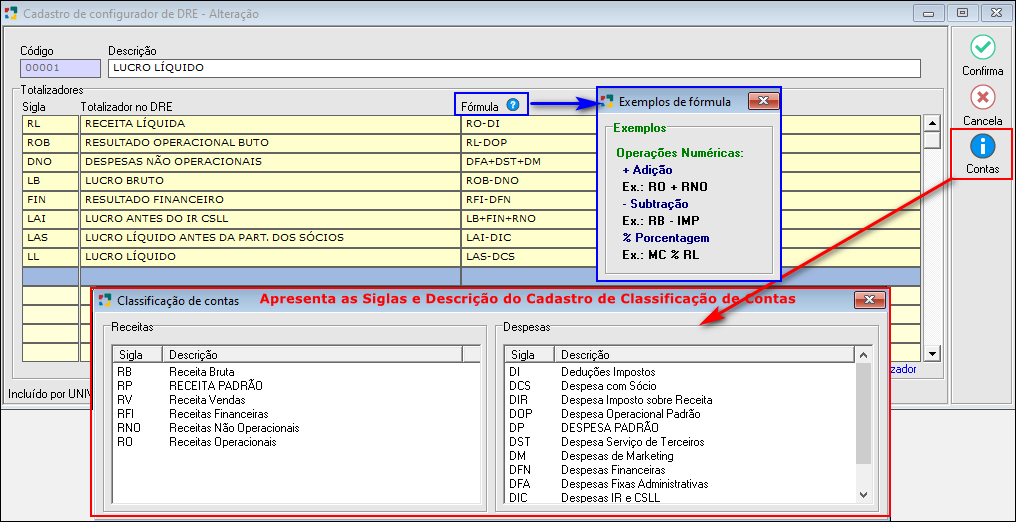1016x522 pixels.
Task: Select Deduções Impostos row in Despesas
Action: [680, 372]
